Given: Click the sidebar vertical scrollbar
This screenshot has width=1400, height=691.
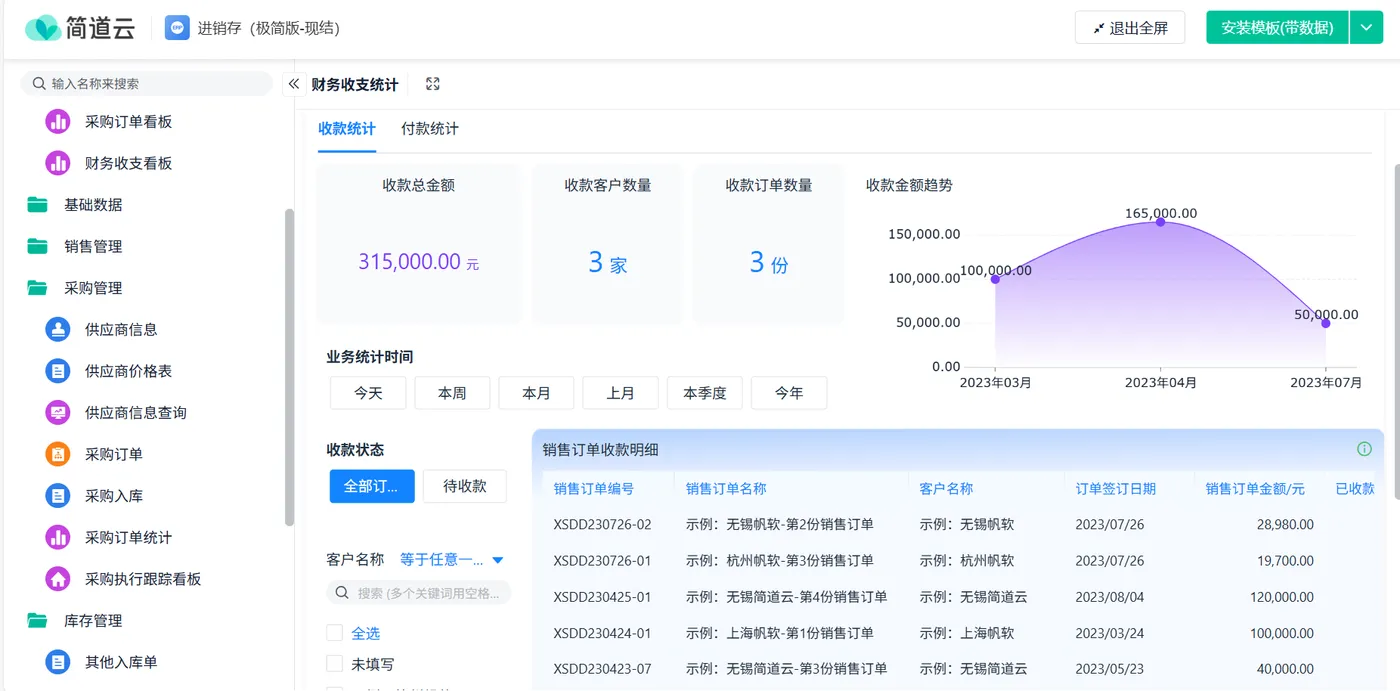Looking at the screenshot, I should [x=290, y=367].
